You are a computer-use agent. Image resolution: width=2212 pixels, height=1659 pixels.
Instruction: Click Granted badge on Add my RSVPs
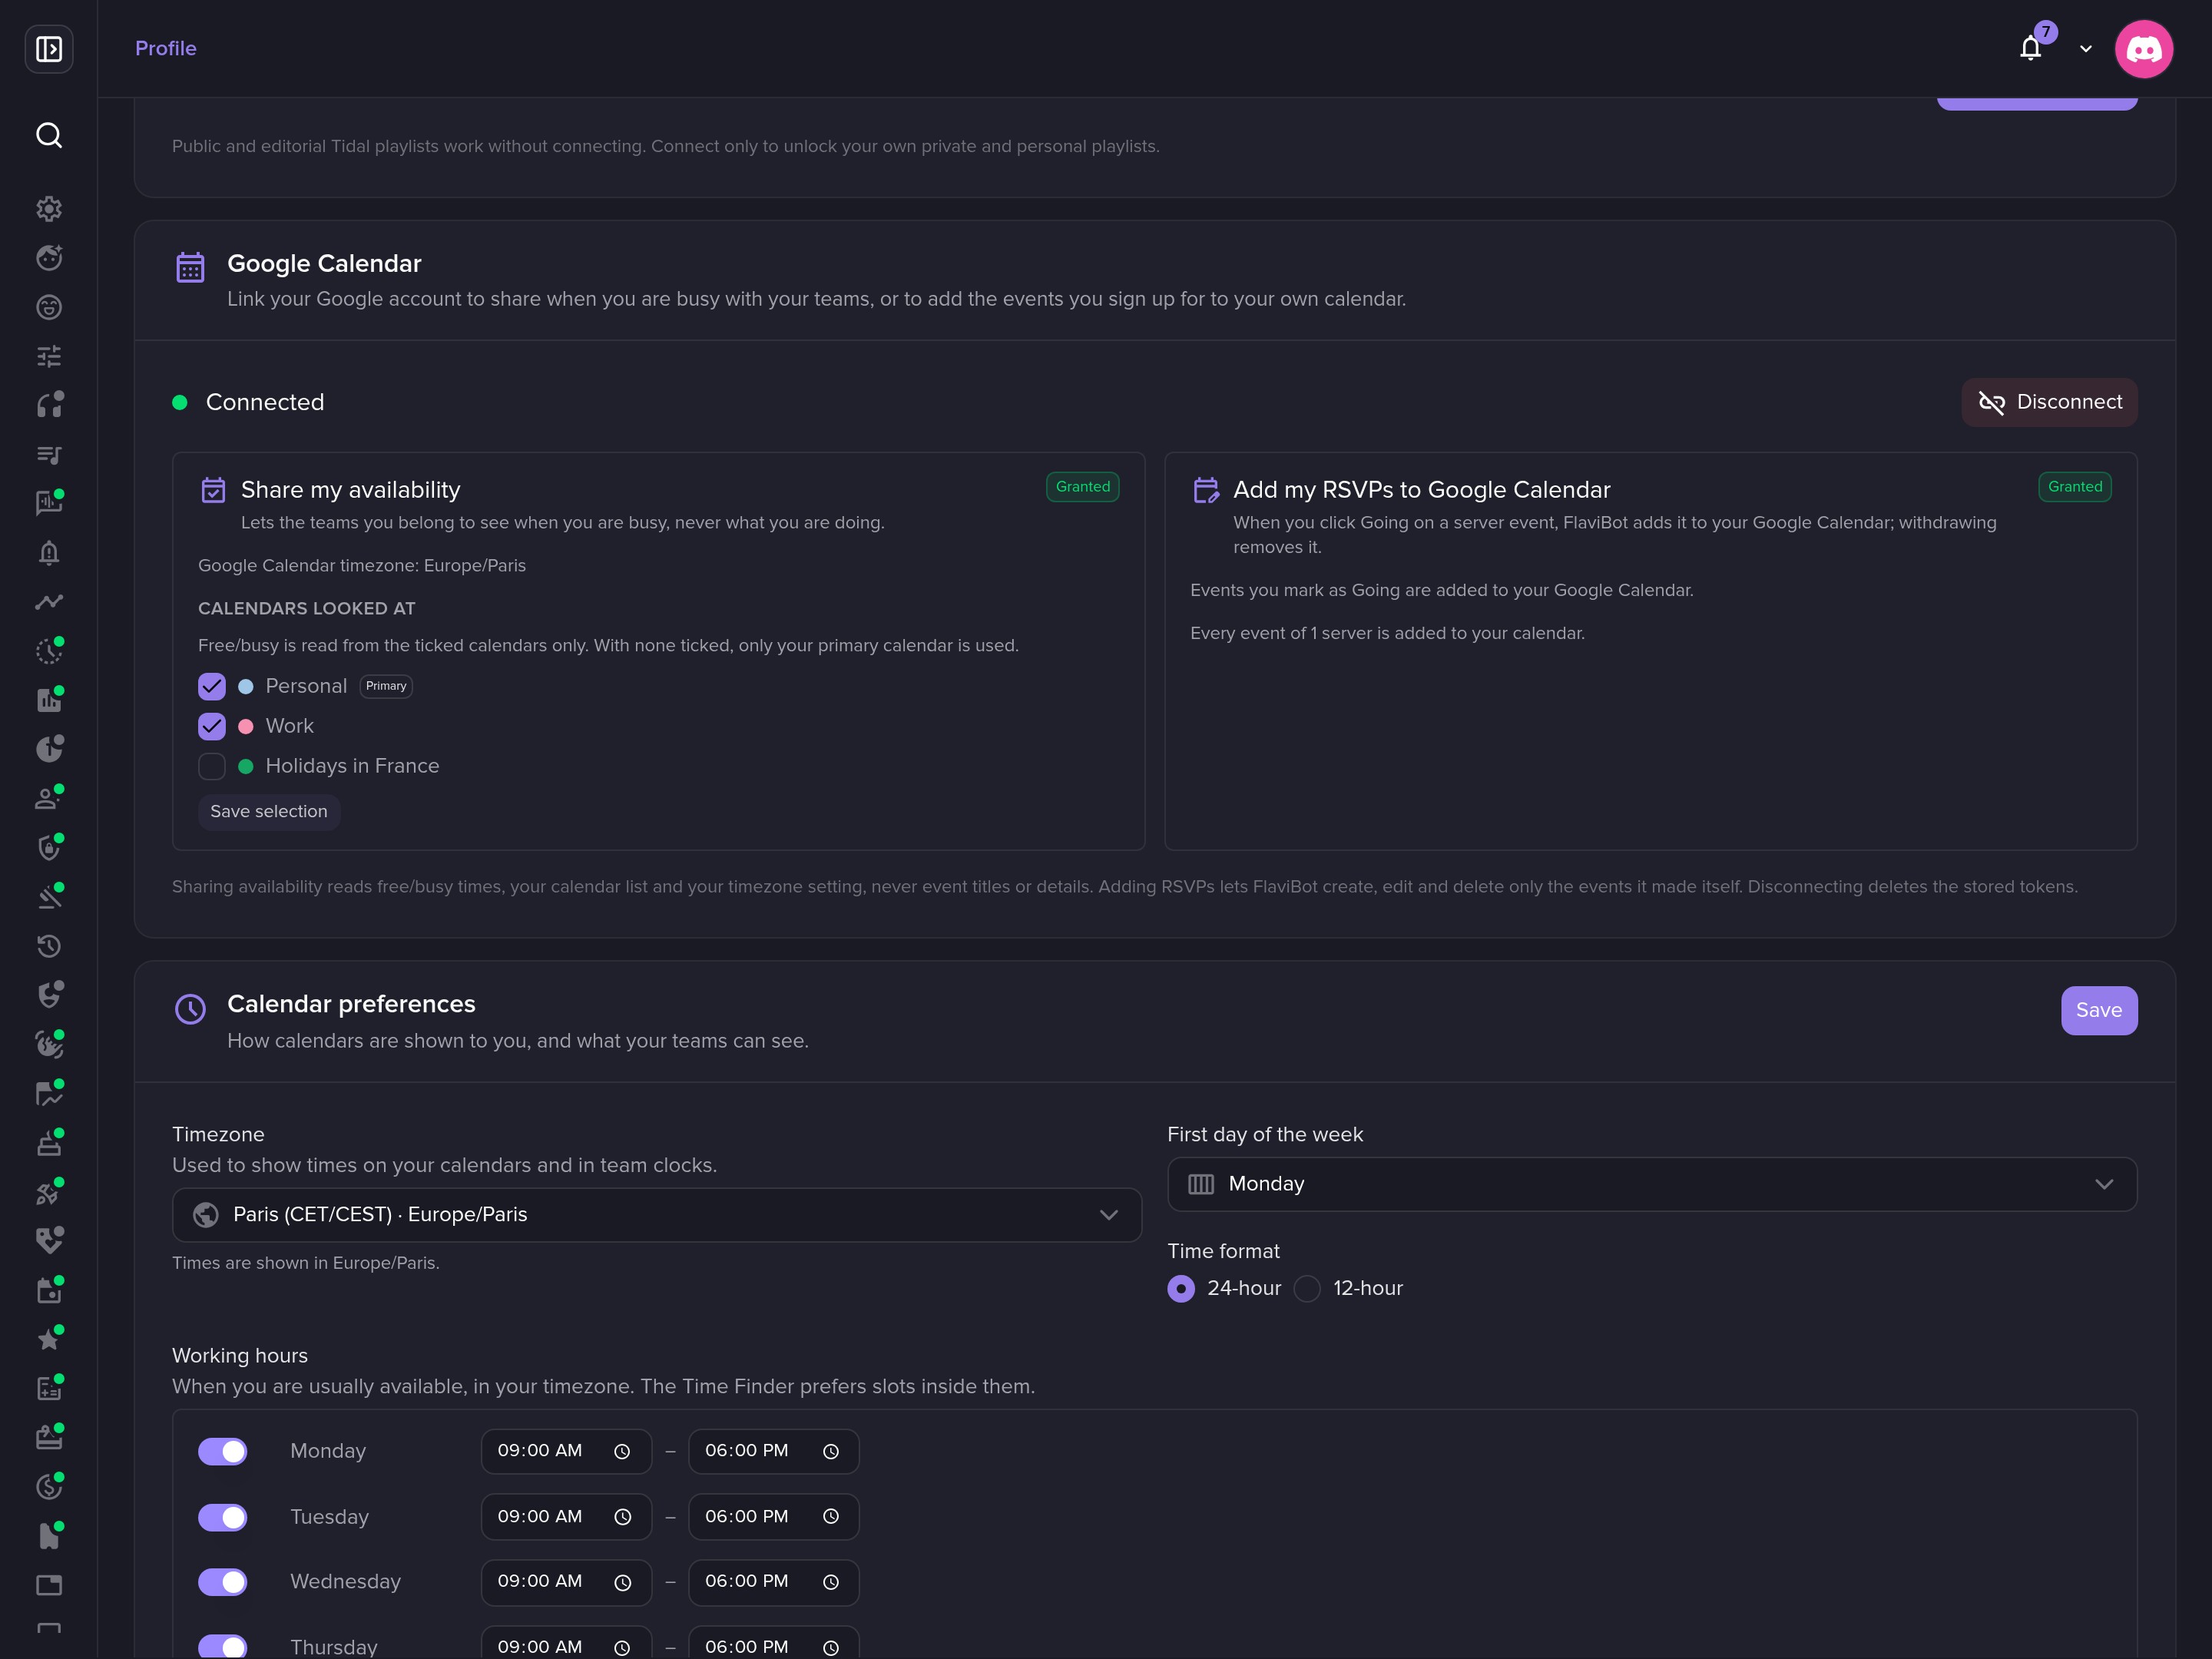coord(2075,487)
